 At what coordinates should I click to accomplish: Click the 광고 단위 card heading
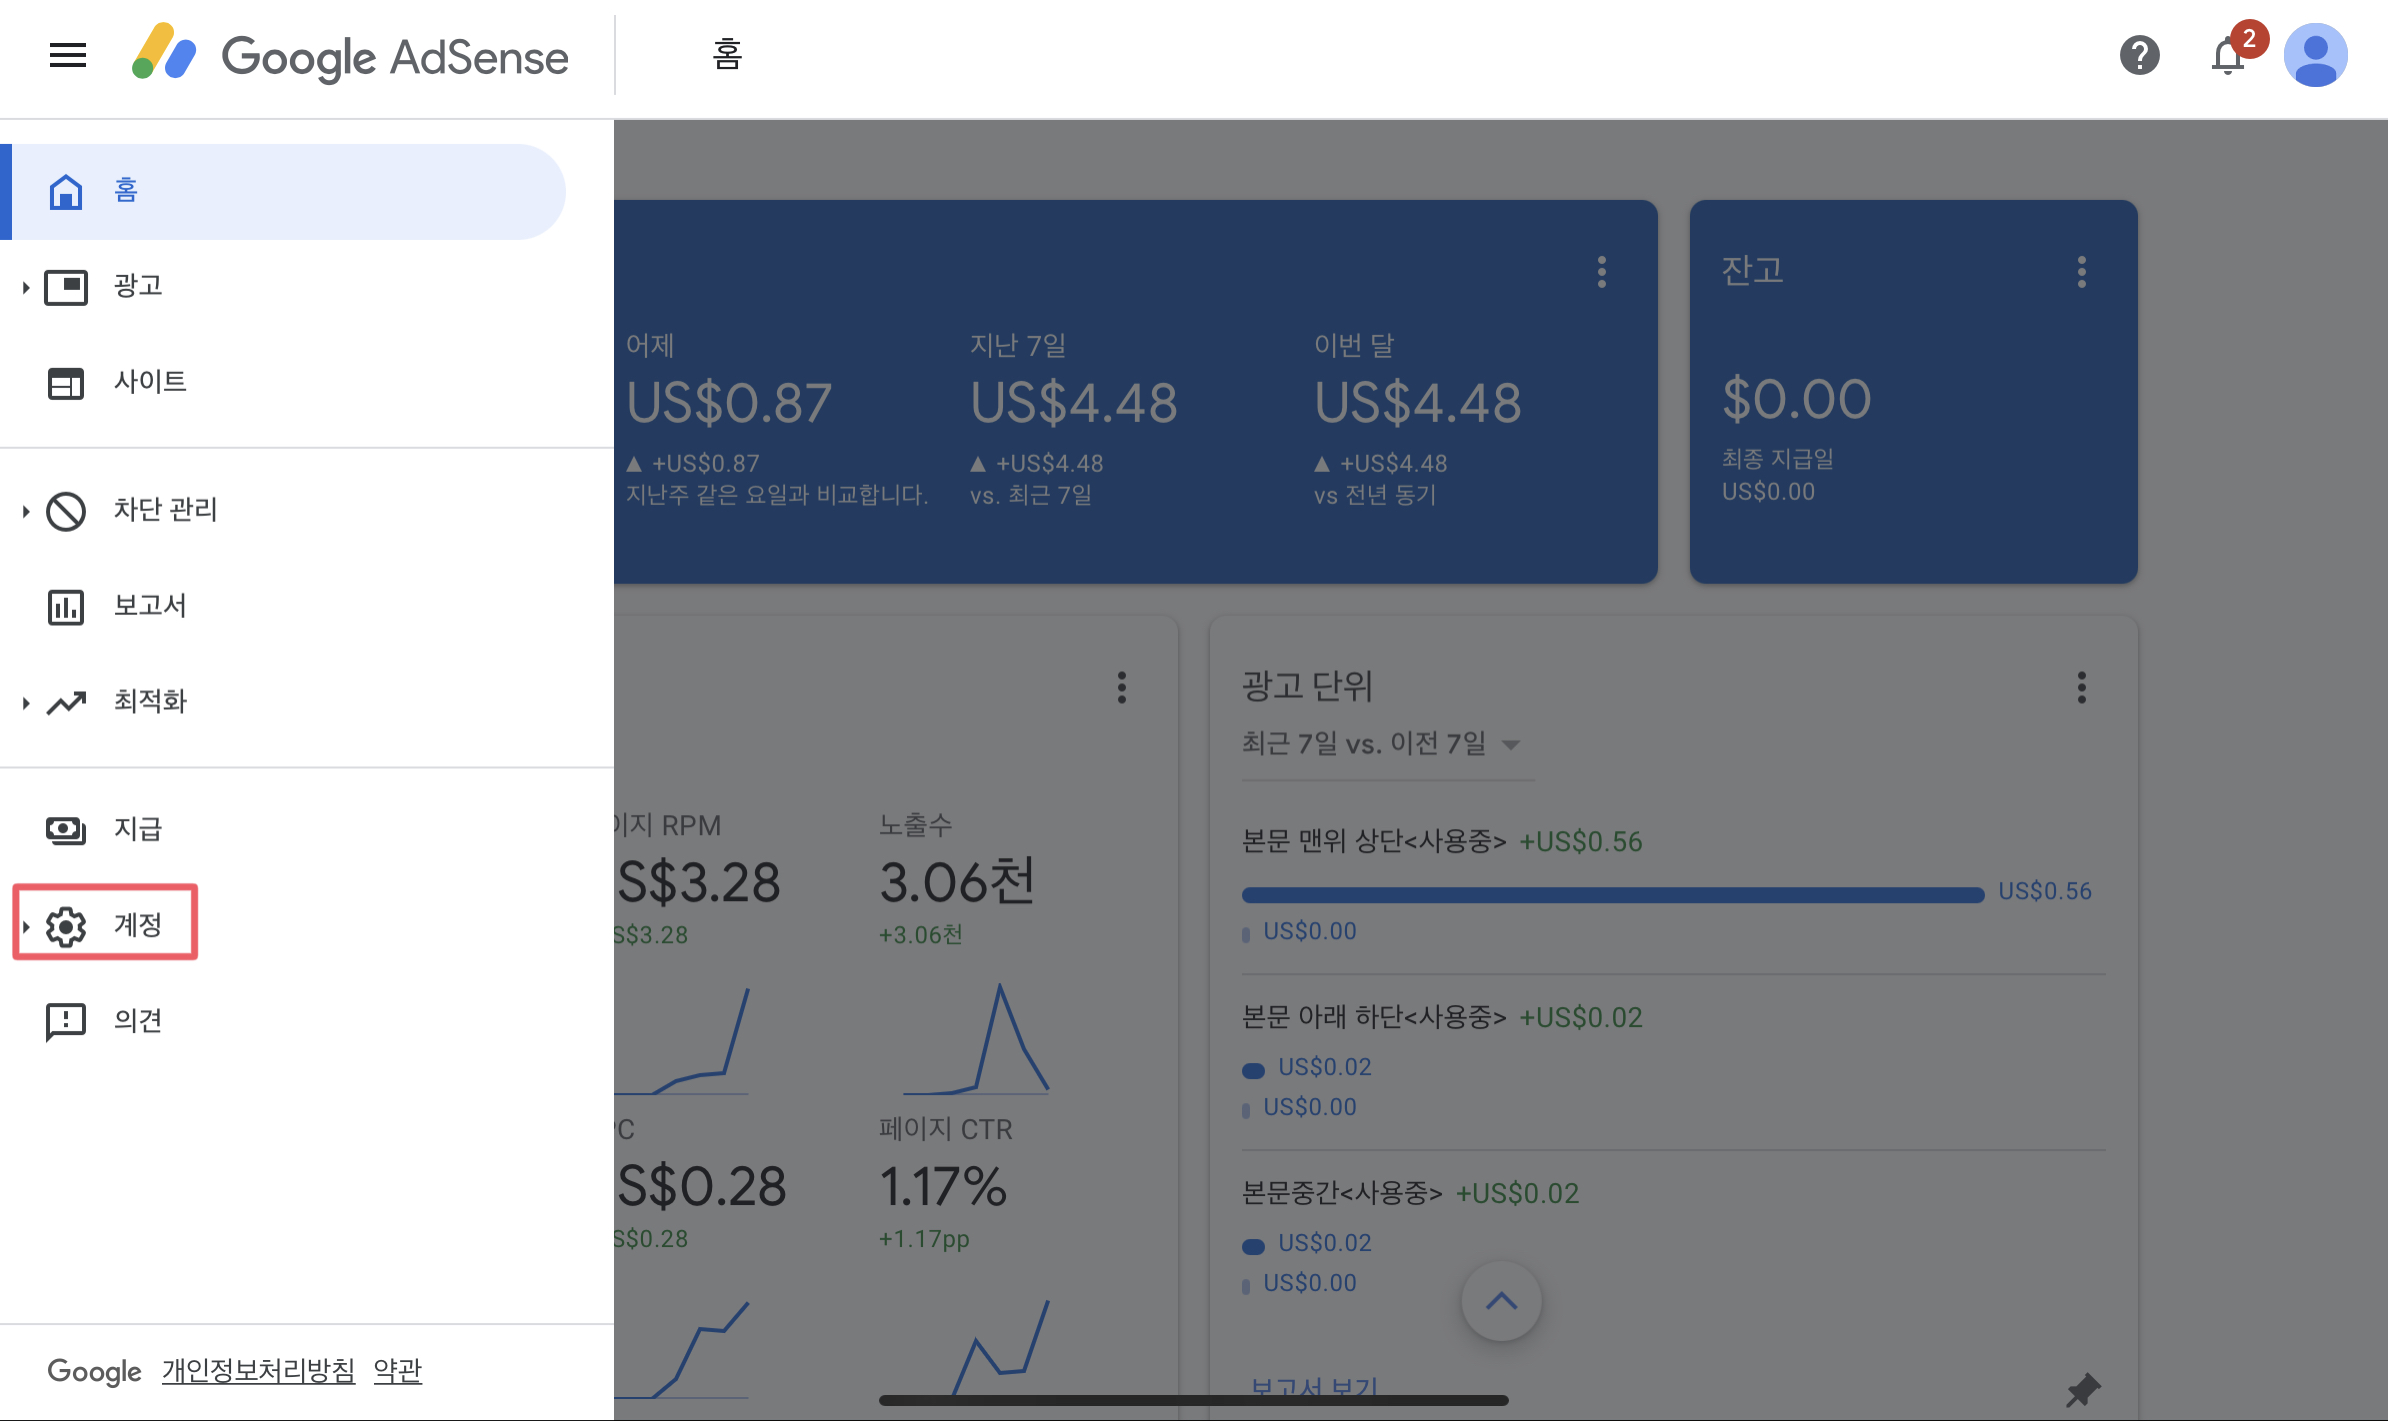pos(1307,686)
